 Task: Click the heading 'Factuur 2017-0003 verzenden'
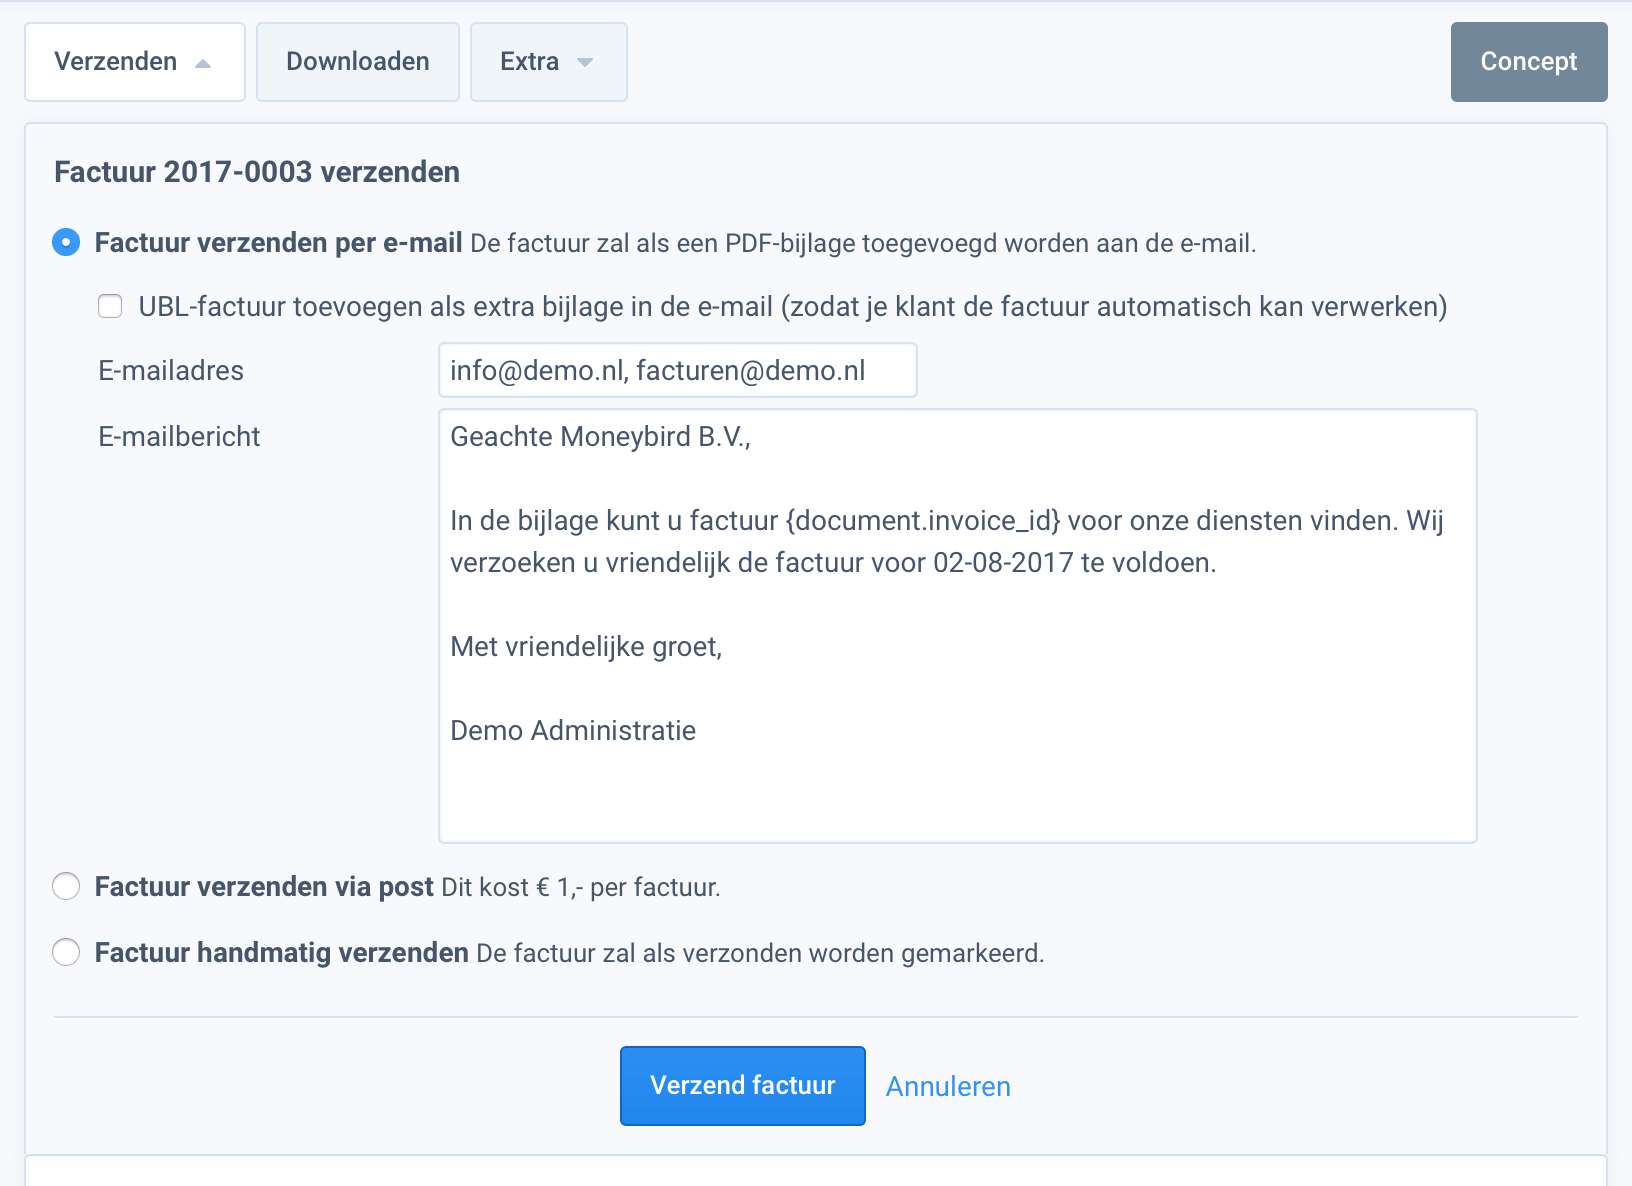[257, 172]
